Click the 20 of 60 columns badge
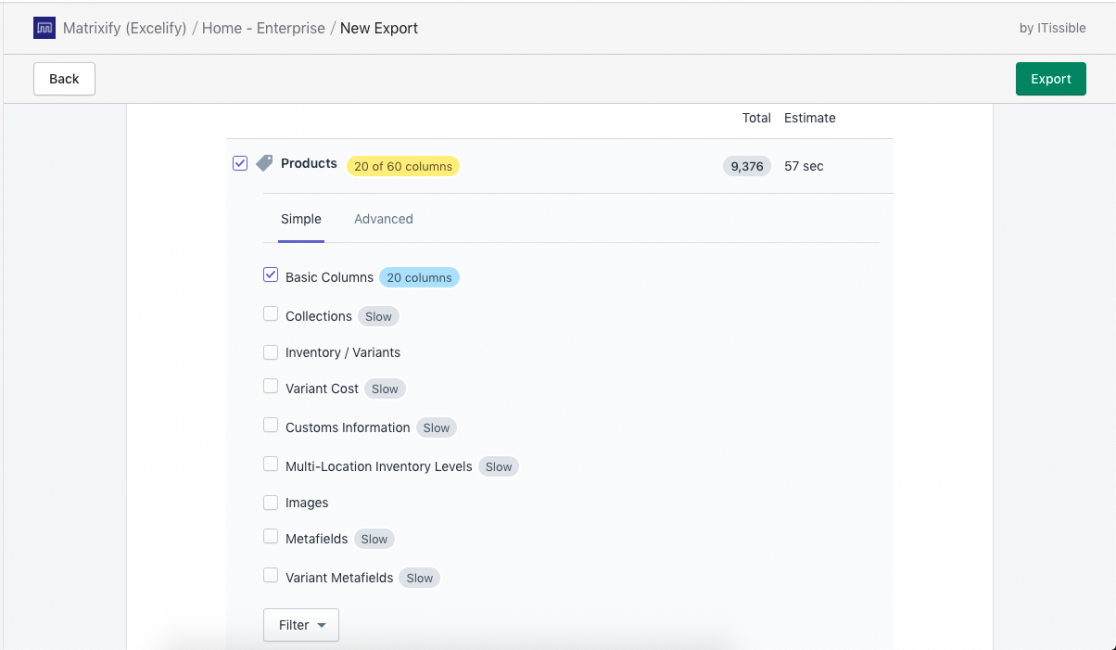 (402, 165)
